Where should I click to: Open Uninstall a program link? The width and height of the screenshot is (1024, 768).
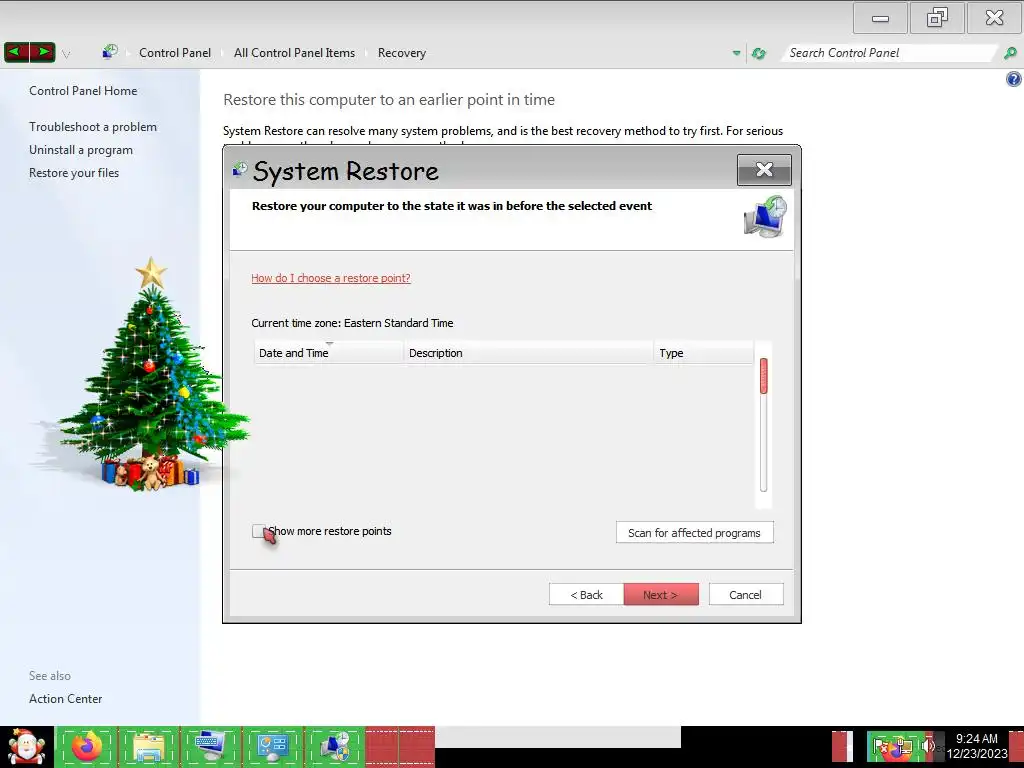click(x=81, y=150)
